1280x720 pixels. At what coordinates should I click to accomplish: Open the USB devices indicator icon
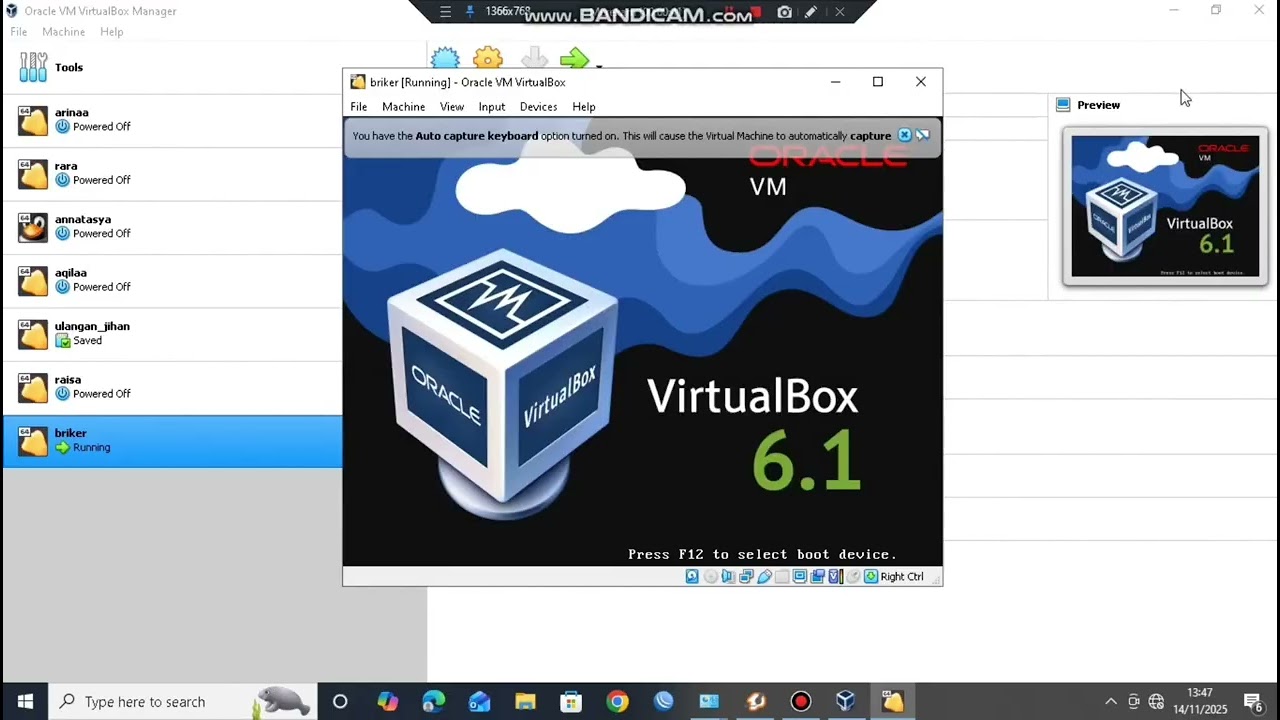(764, 576)
